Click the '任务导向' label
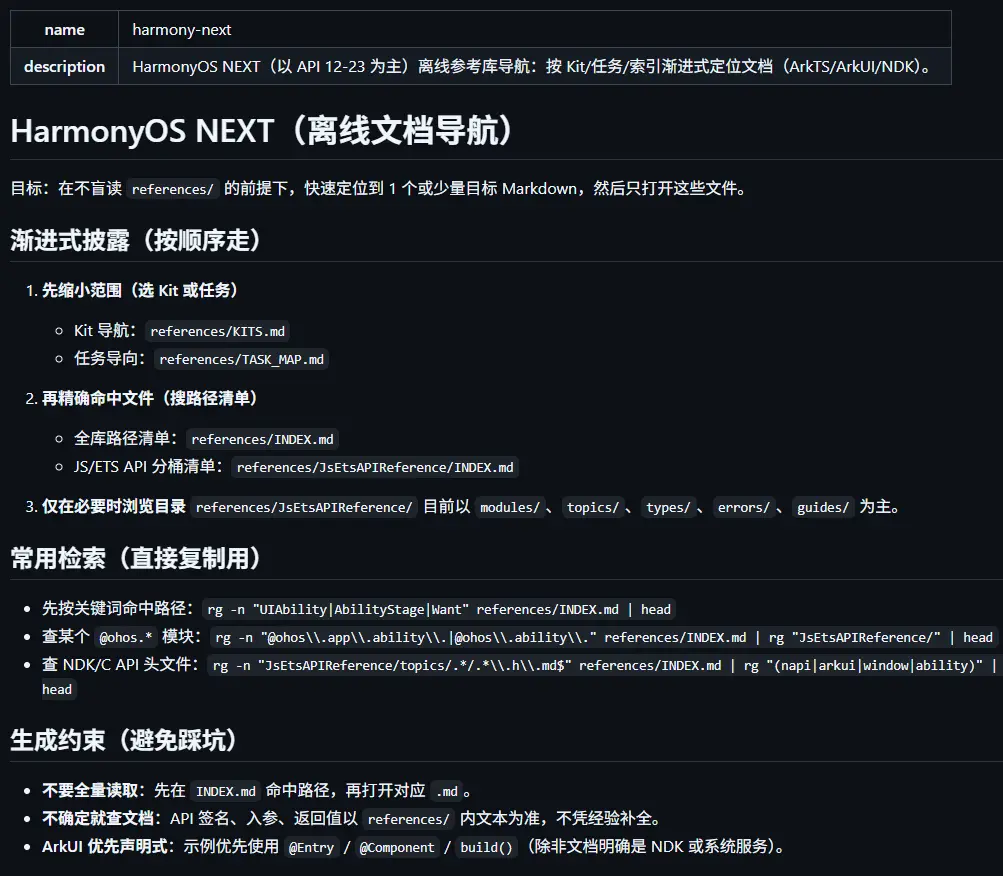The width and height of the screenshot is (1003, 876). tap(106, 358)
